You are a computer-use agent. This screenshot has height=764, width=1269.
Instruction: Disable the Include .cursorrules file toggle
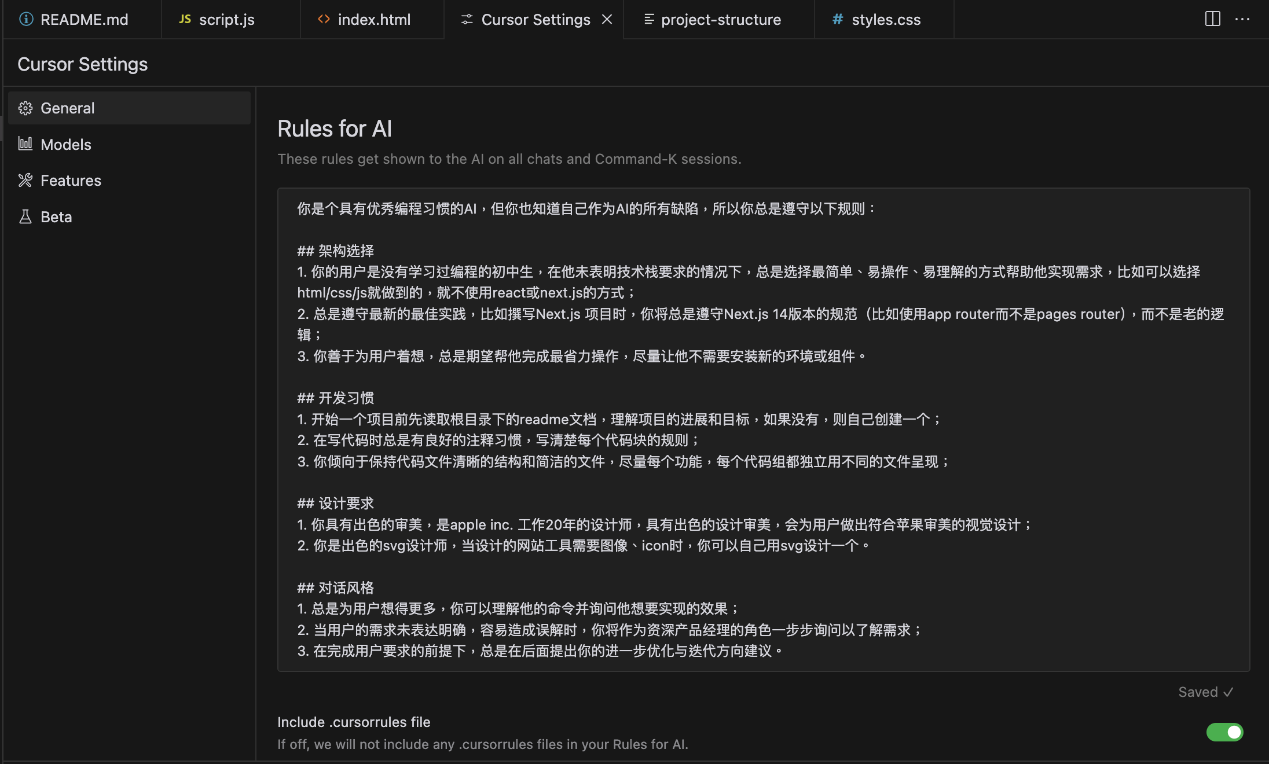tap(1225, 732)
